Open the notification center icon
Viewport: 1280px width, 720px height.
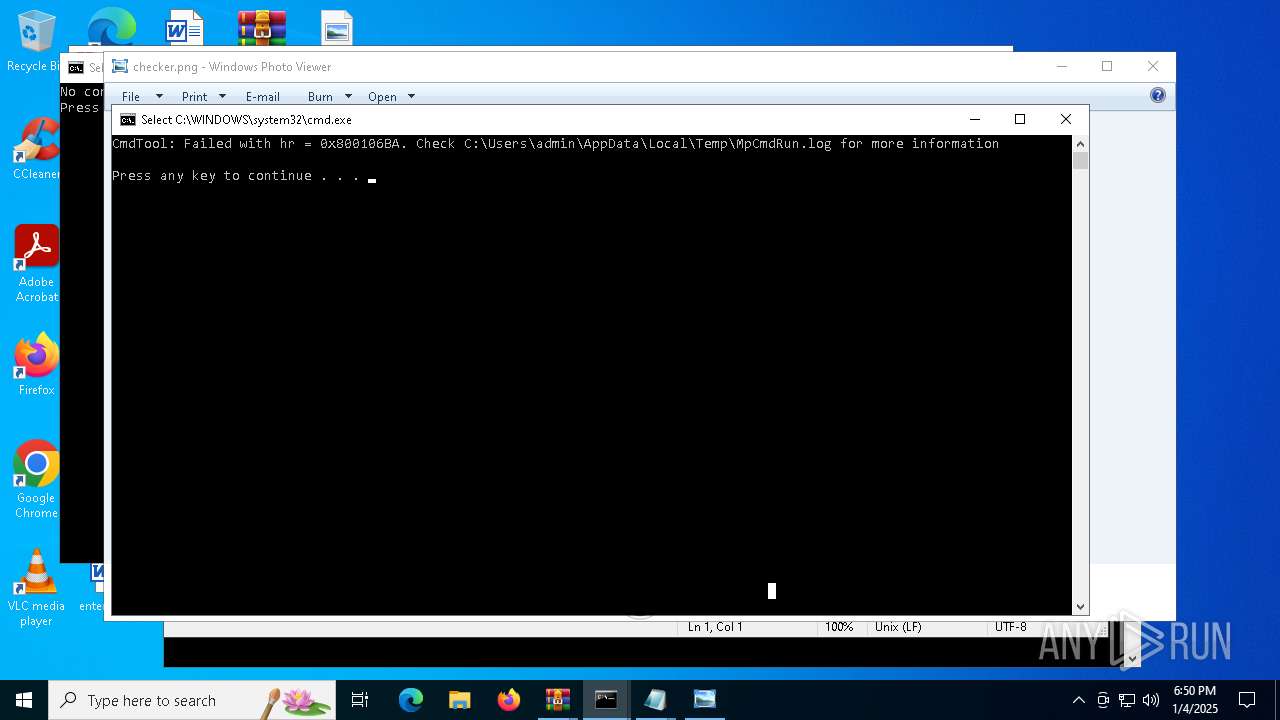[x=1247, y=700]
